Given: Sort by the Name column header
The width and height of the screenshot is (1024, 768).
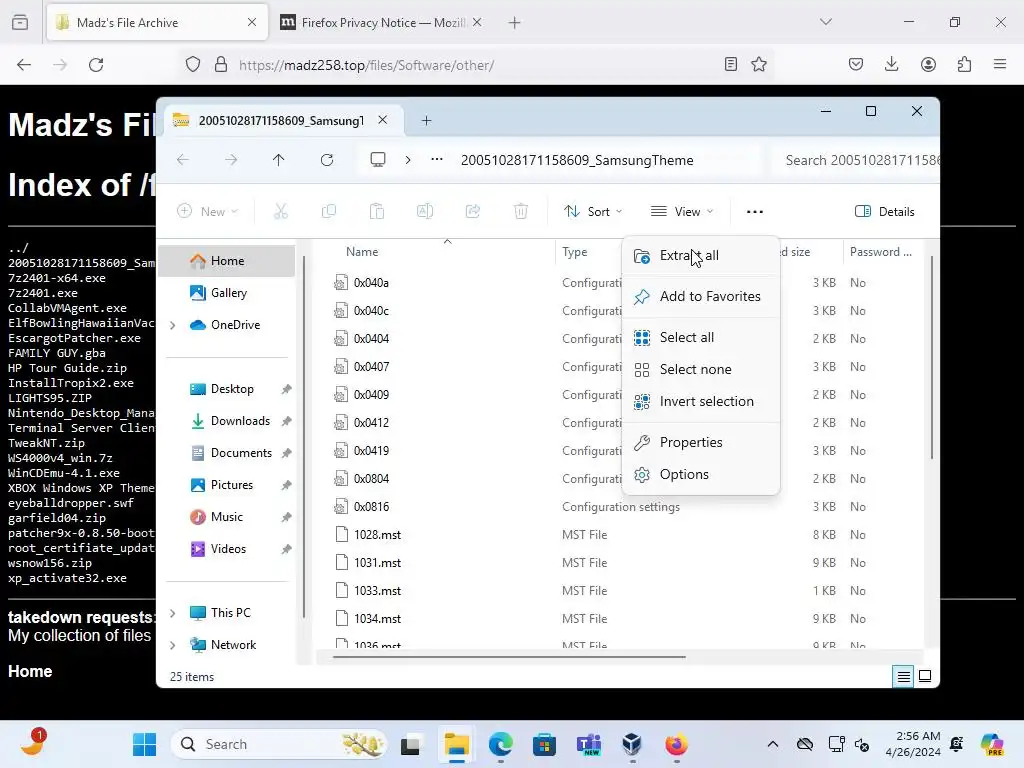Looking at the screenshot, I should [x=362, y=252].
